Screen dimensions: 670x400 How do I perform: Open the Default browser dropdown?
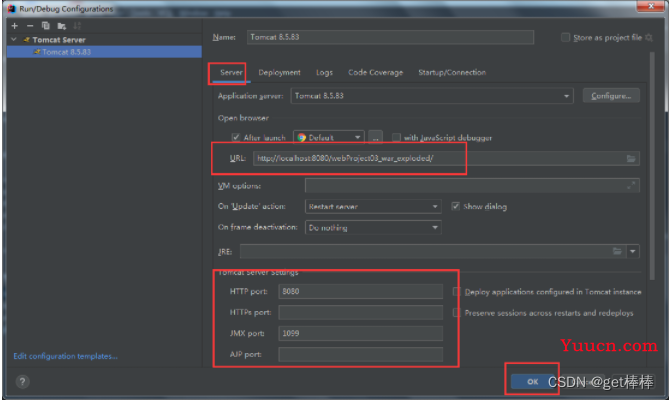point(357,138)
